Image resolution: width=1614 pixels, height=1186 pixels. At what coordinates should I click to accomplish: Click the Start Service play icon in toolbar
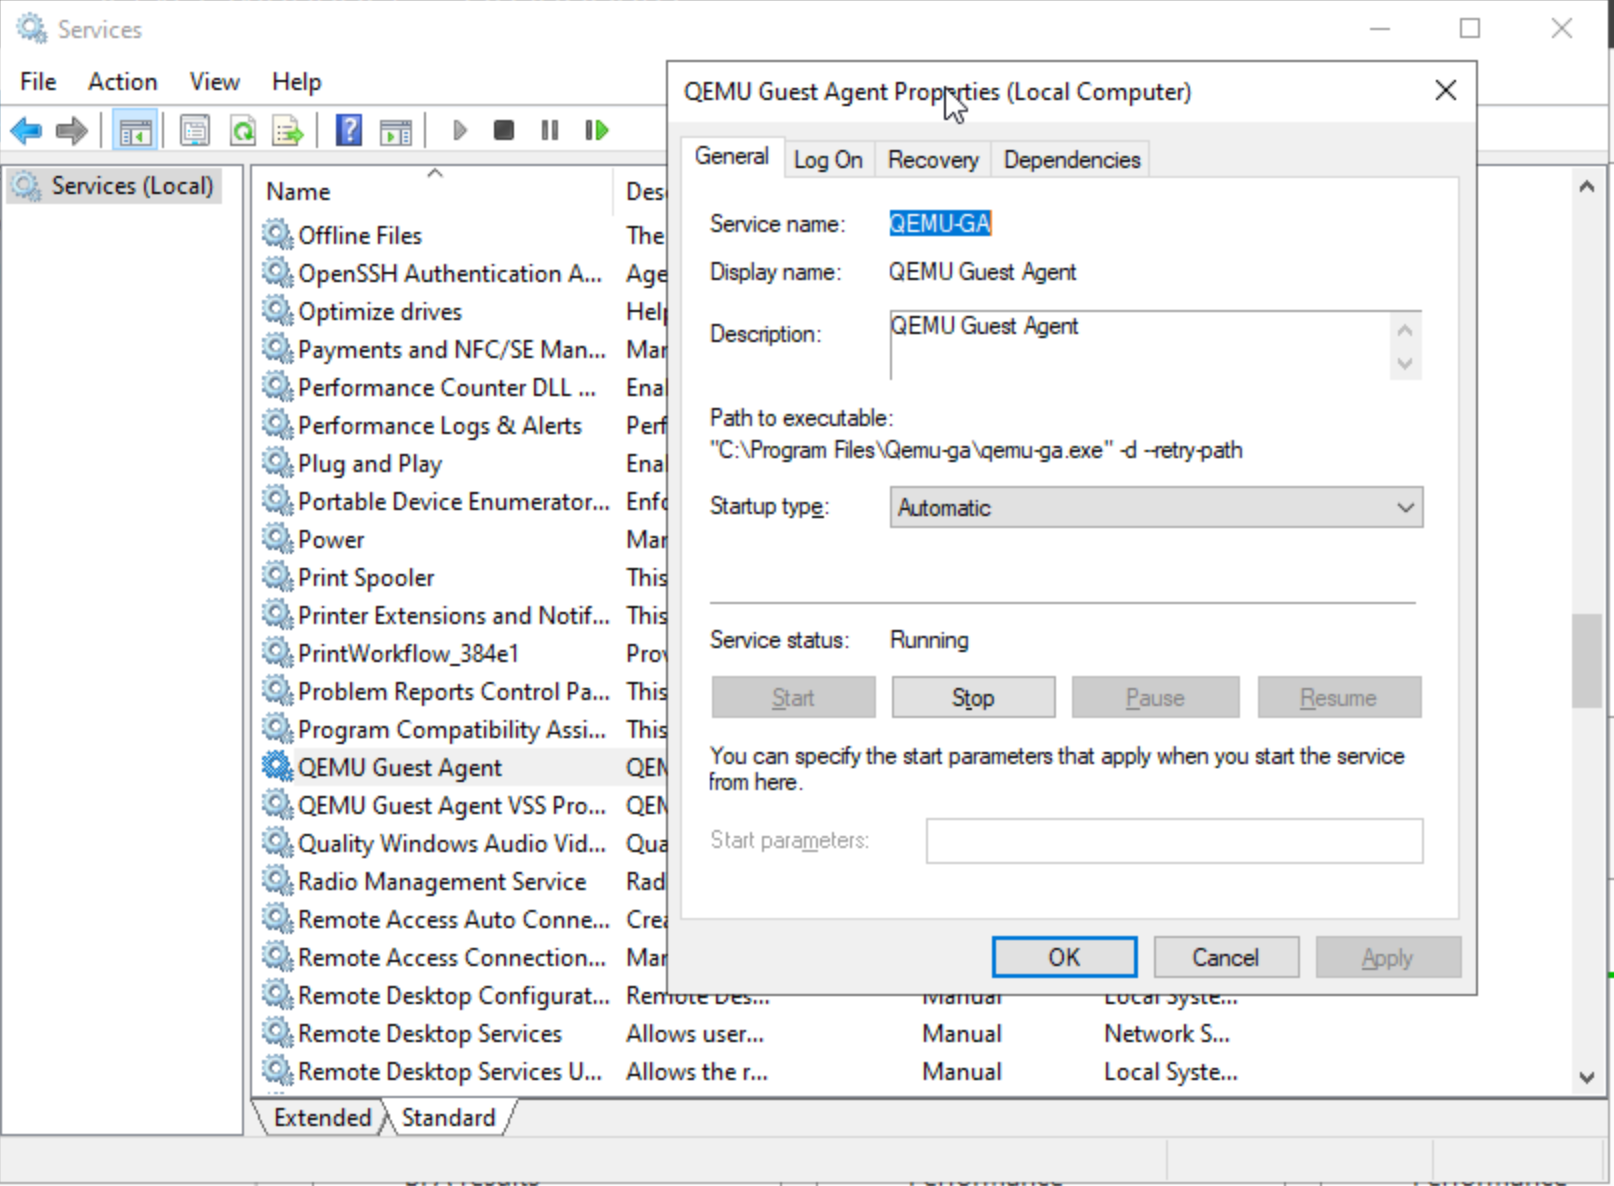[x=459, y=130]
